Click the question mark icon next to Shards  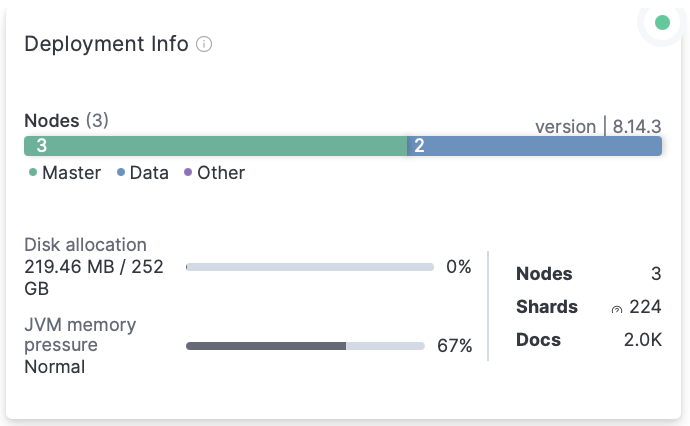click(617, 309)
